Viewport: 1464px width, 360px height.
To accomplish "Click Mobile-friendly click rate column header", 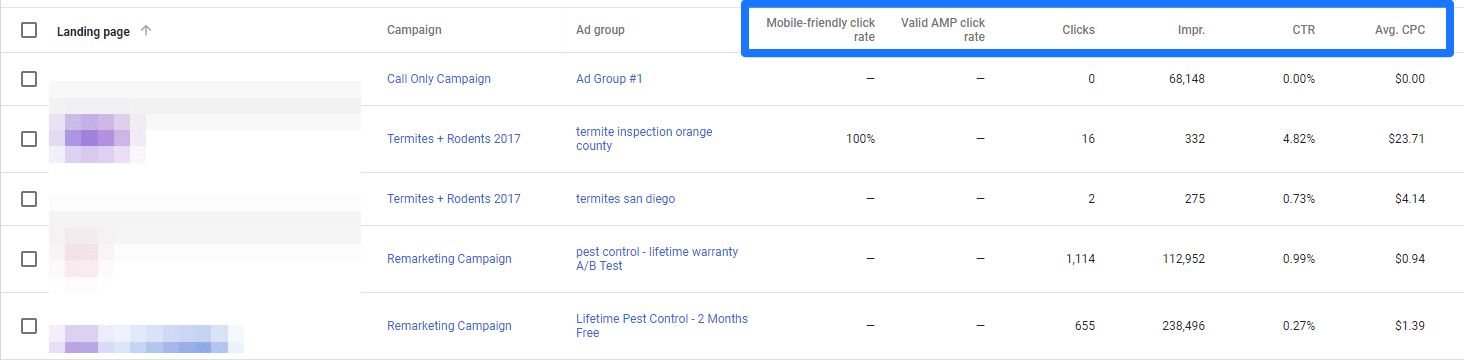I will point(820,30).
